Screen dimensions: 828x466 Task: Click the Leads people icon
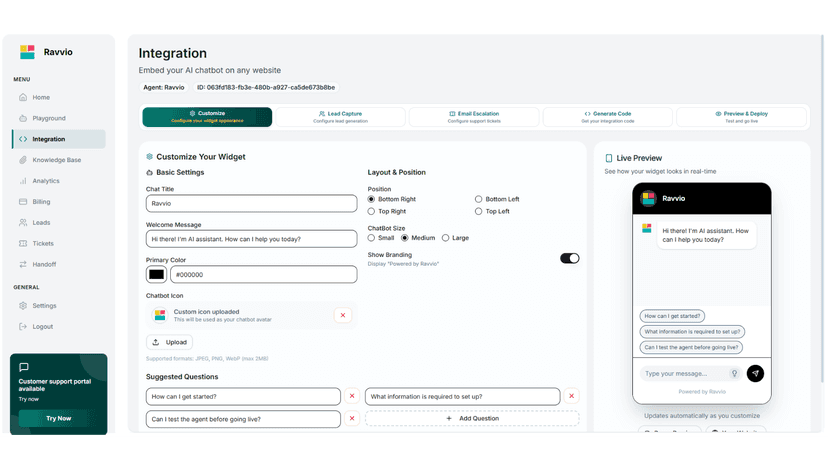(x=23, y=222)
